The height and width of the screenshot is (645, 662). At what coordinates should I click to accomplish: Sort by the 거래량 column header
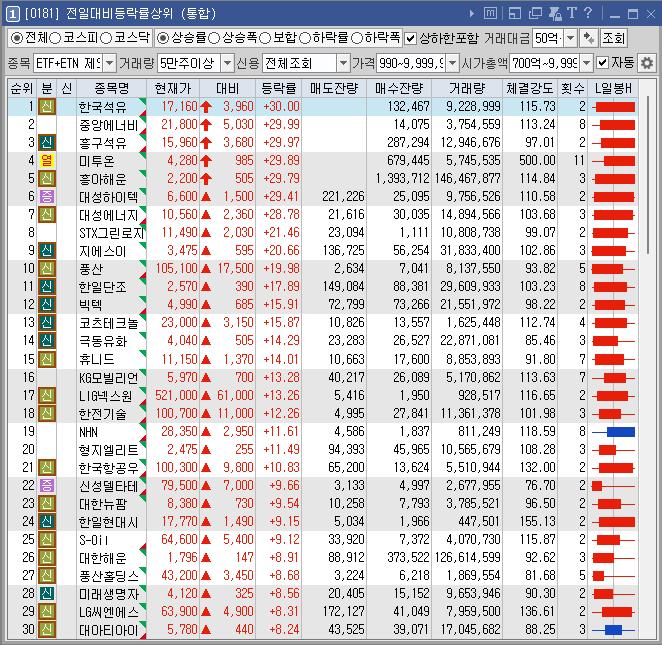tap(467, 88)
